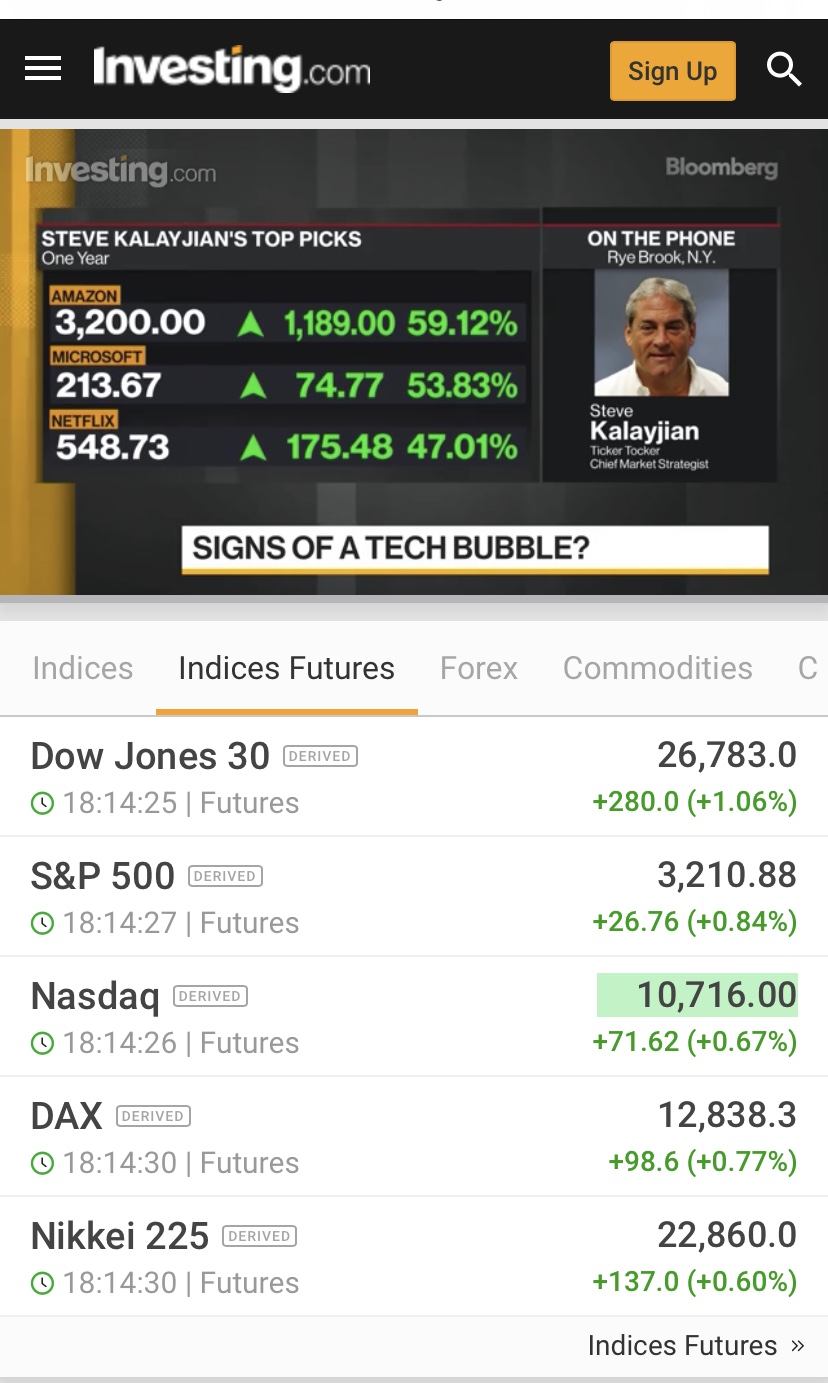The image size is (828, 1383).
Task: Open the Indices Futures more link
Action: point(695,1346)
